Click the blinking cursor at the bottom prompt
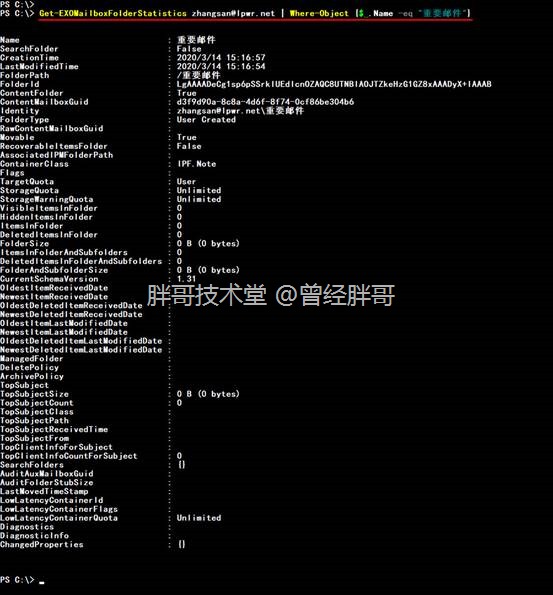The width and height of the screenshot is (553, 595). (x=42, y=582)
